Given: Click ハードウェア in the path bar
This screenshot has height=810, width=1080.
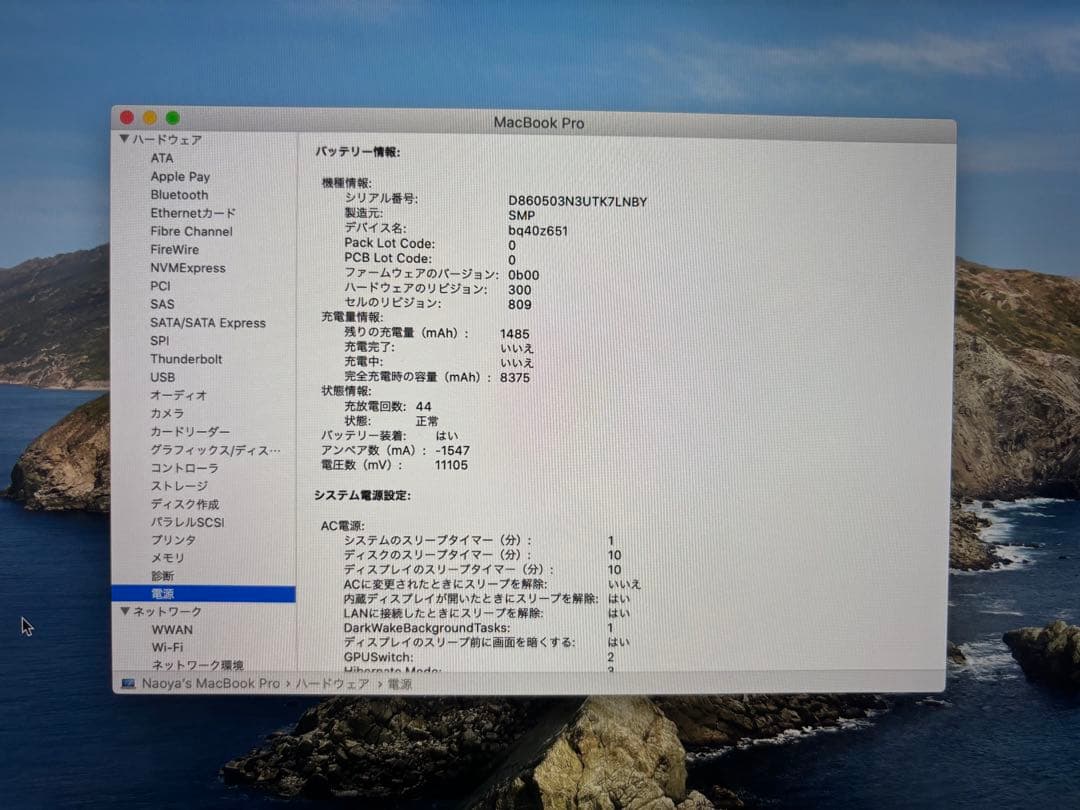Looking at the screenshot, I should (x=333, y=683).
